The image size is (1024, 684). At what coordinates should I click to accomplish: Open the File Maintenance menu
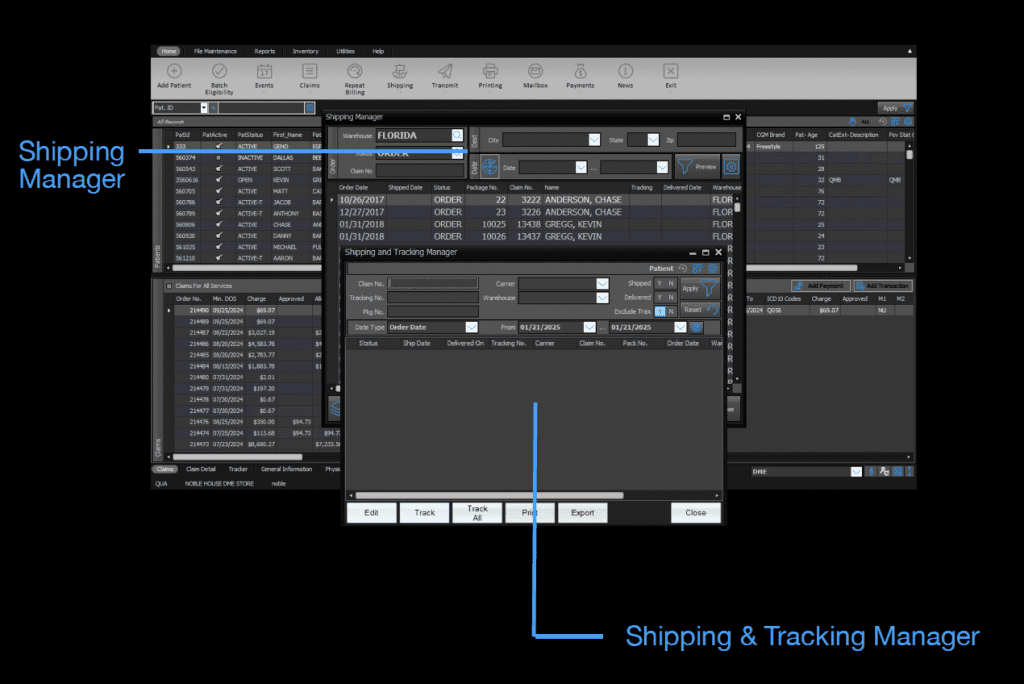click(215, 51)
